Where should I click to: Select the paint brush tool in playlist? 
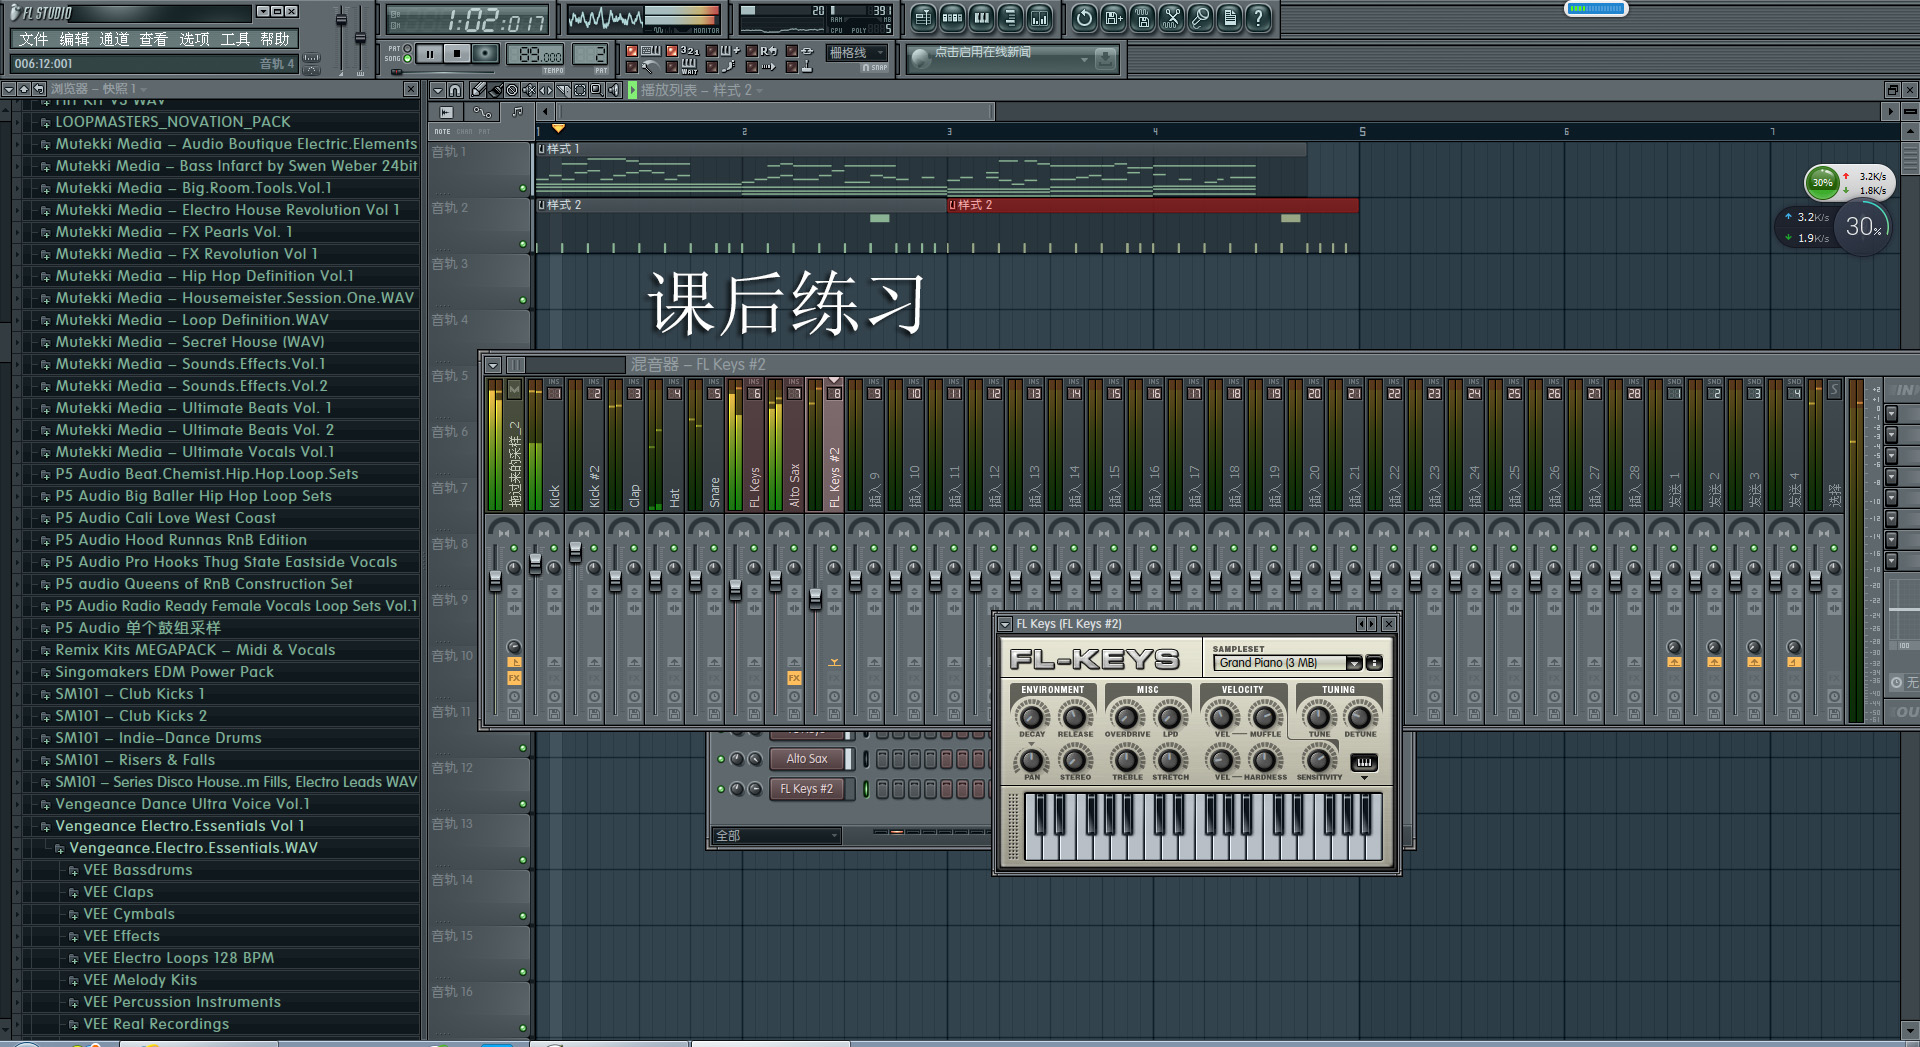click(496, 90)
